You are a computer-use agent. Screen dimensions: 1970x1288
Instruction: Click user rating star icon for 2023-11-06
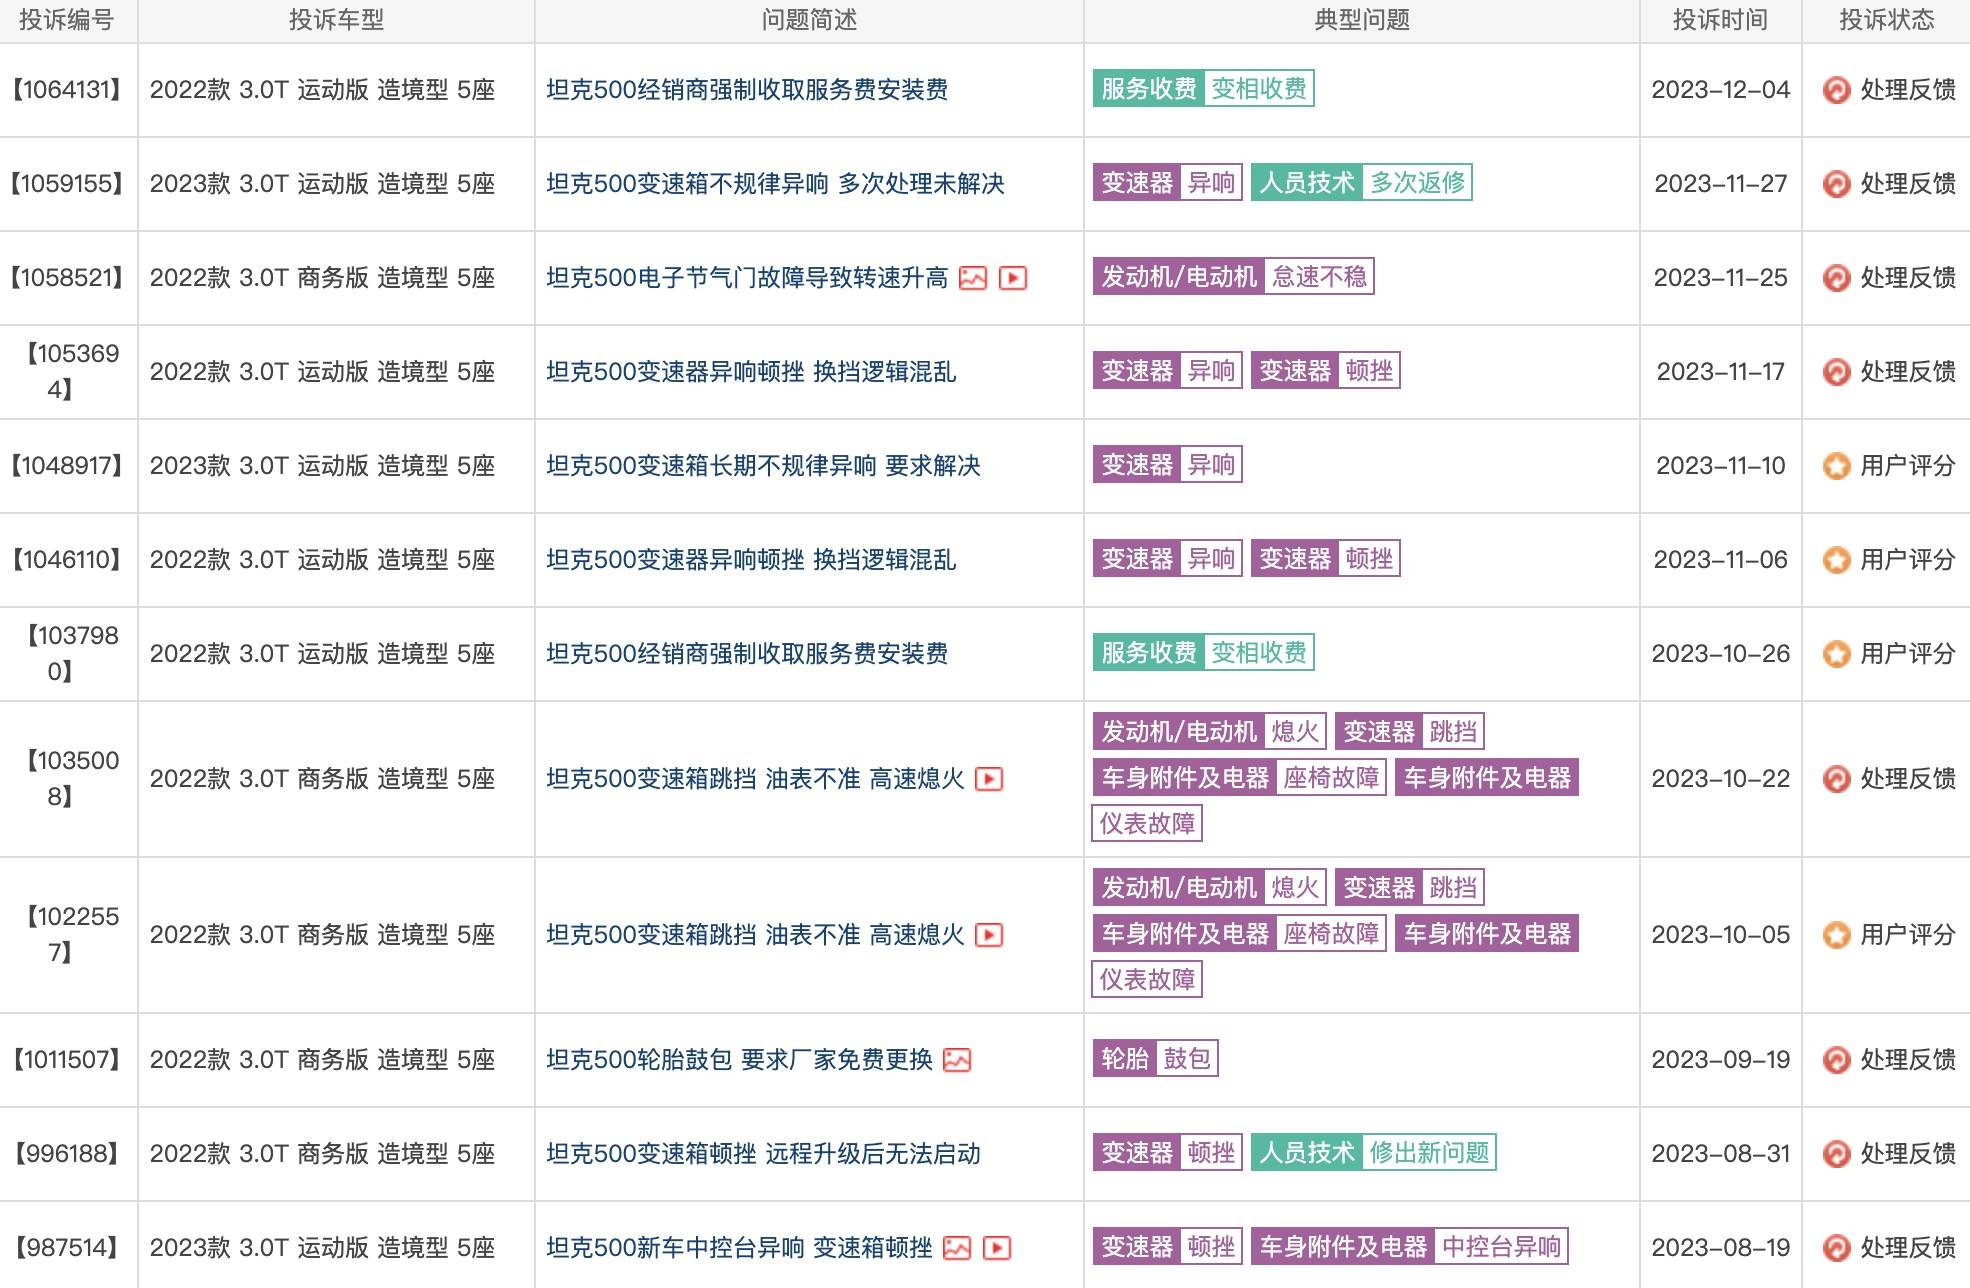click(1836, 560)
